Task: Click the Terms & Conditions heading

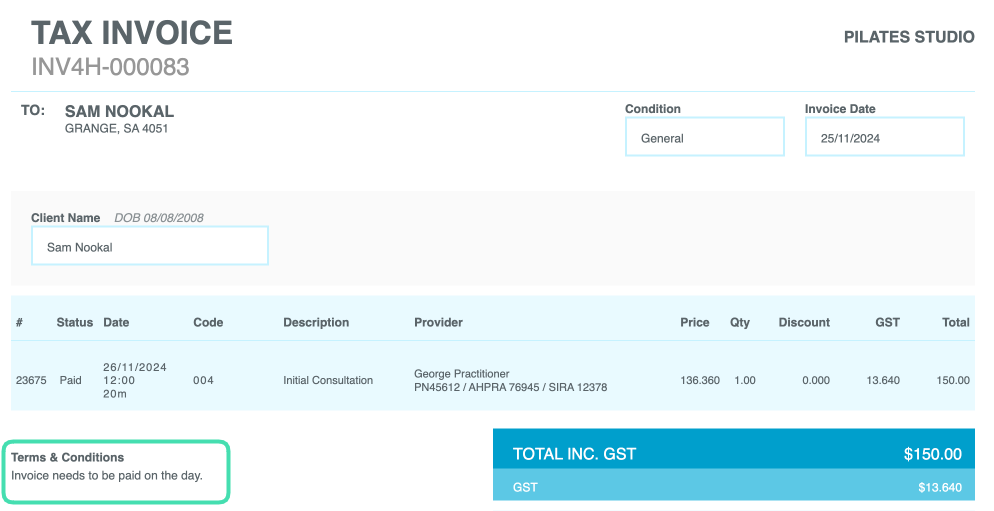Action: [x=67, y=457]
